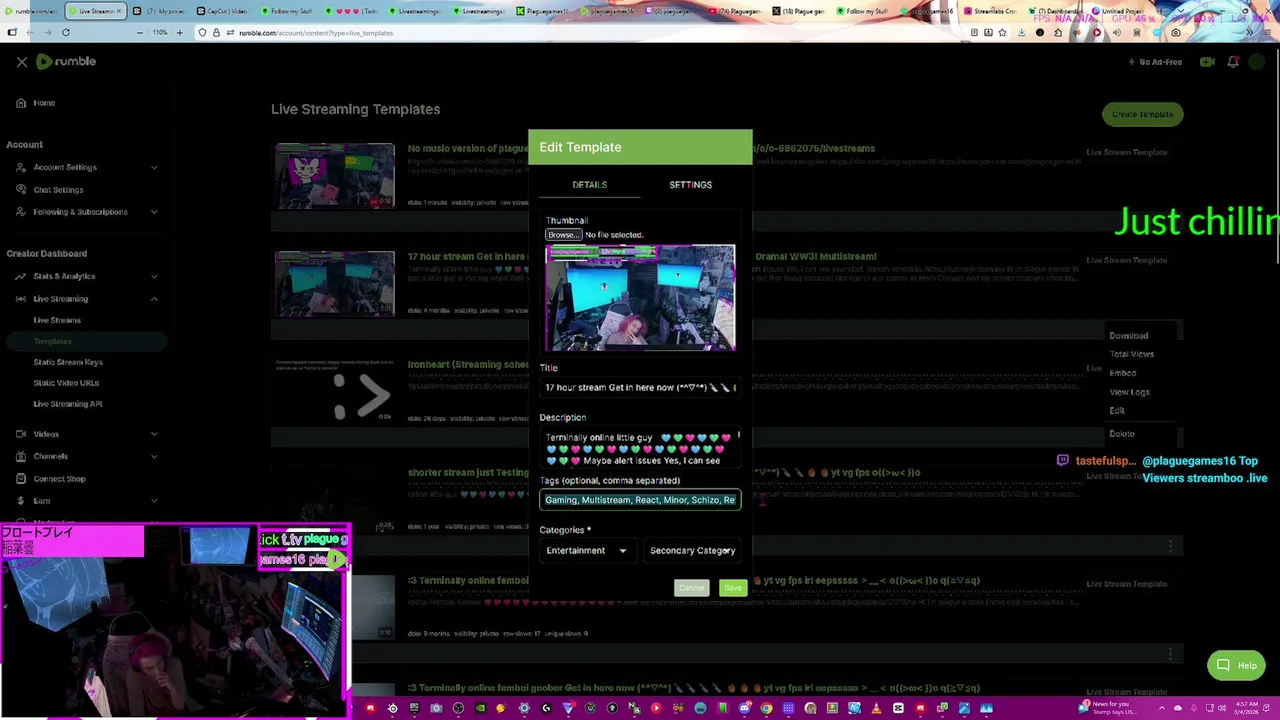
Task: Click into the Tags field
Action: tap(640, 500)
